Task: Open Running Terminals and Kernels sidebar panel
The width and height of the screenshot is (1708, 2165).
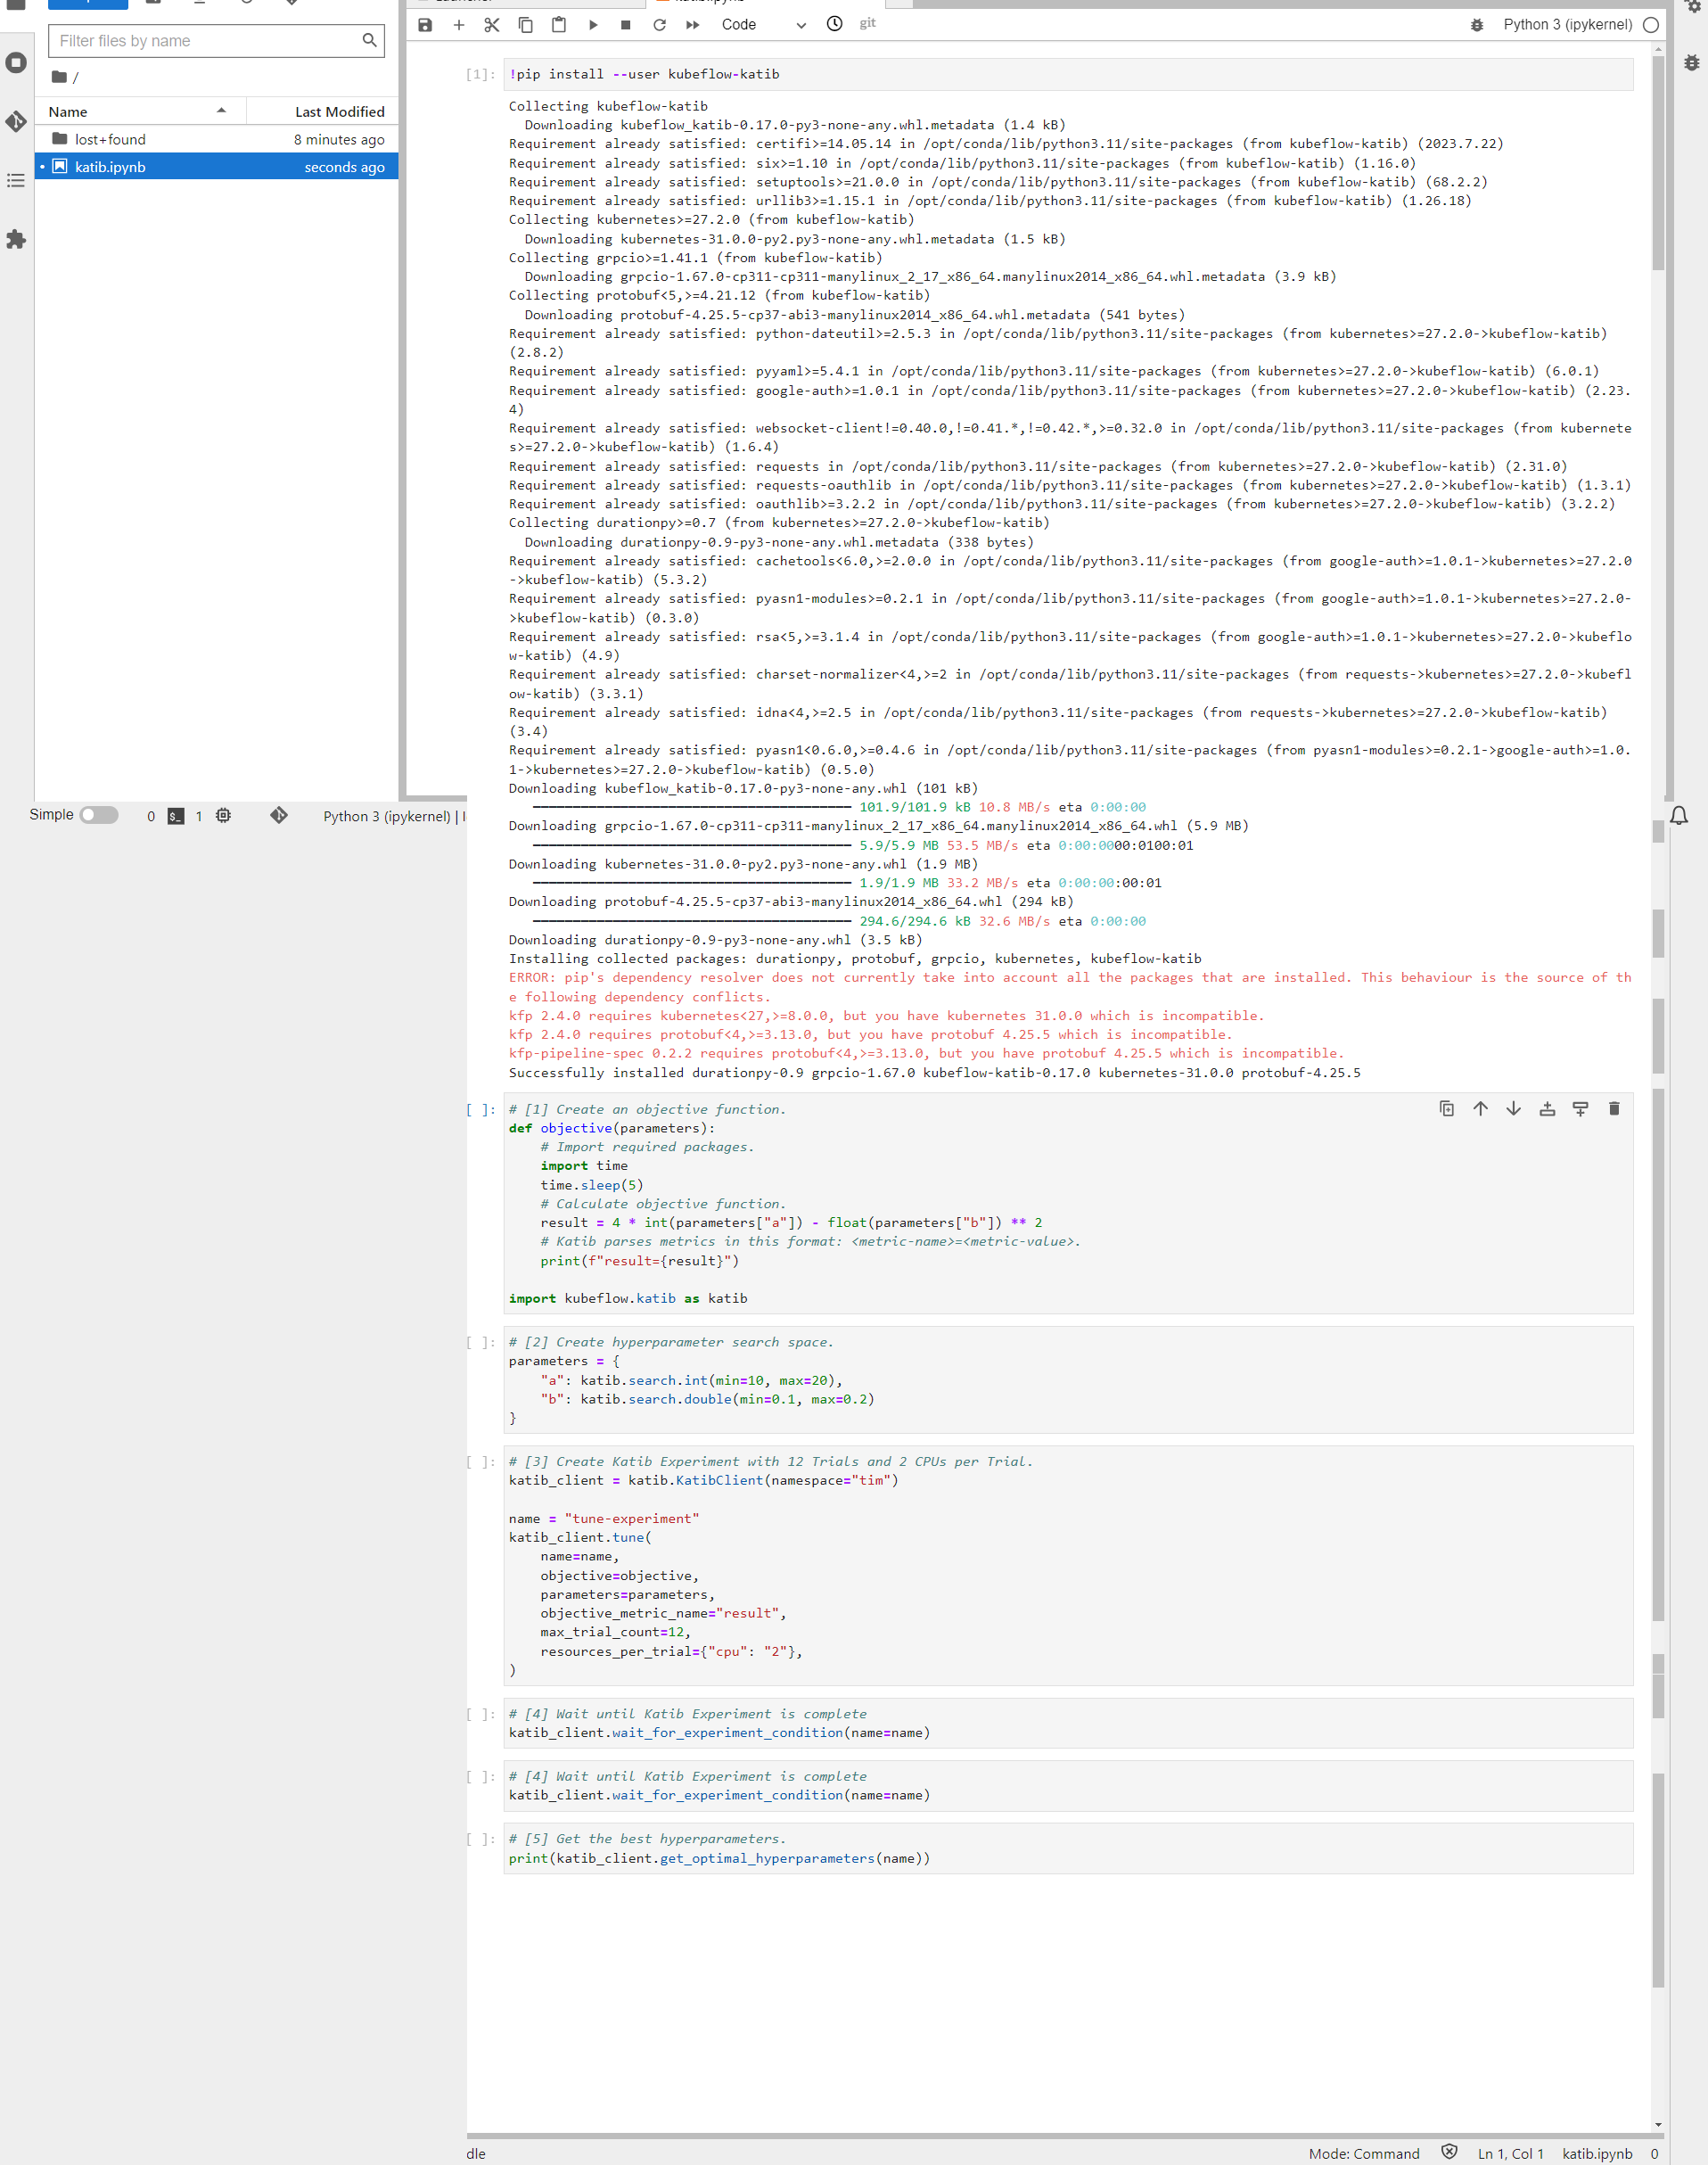Action: click(x=16, y=63)
